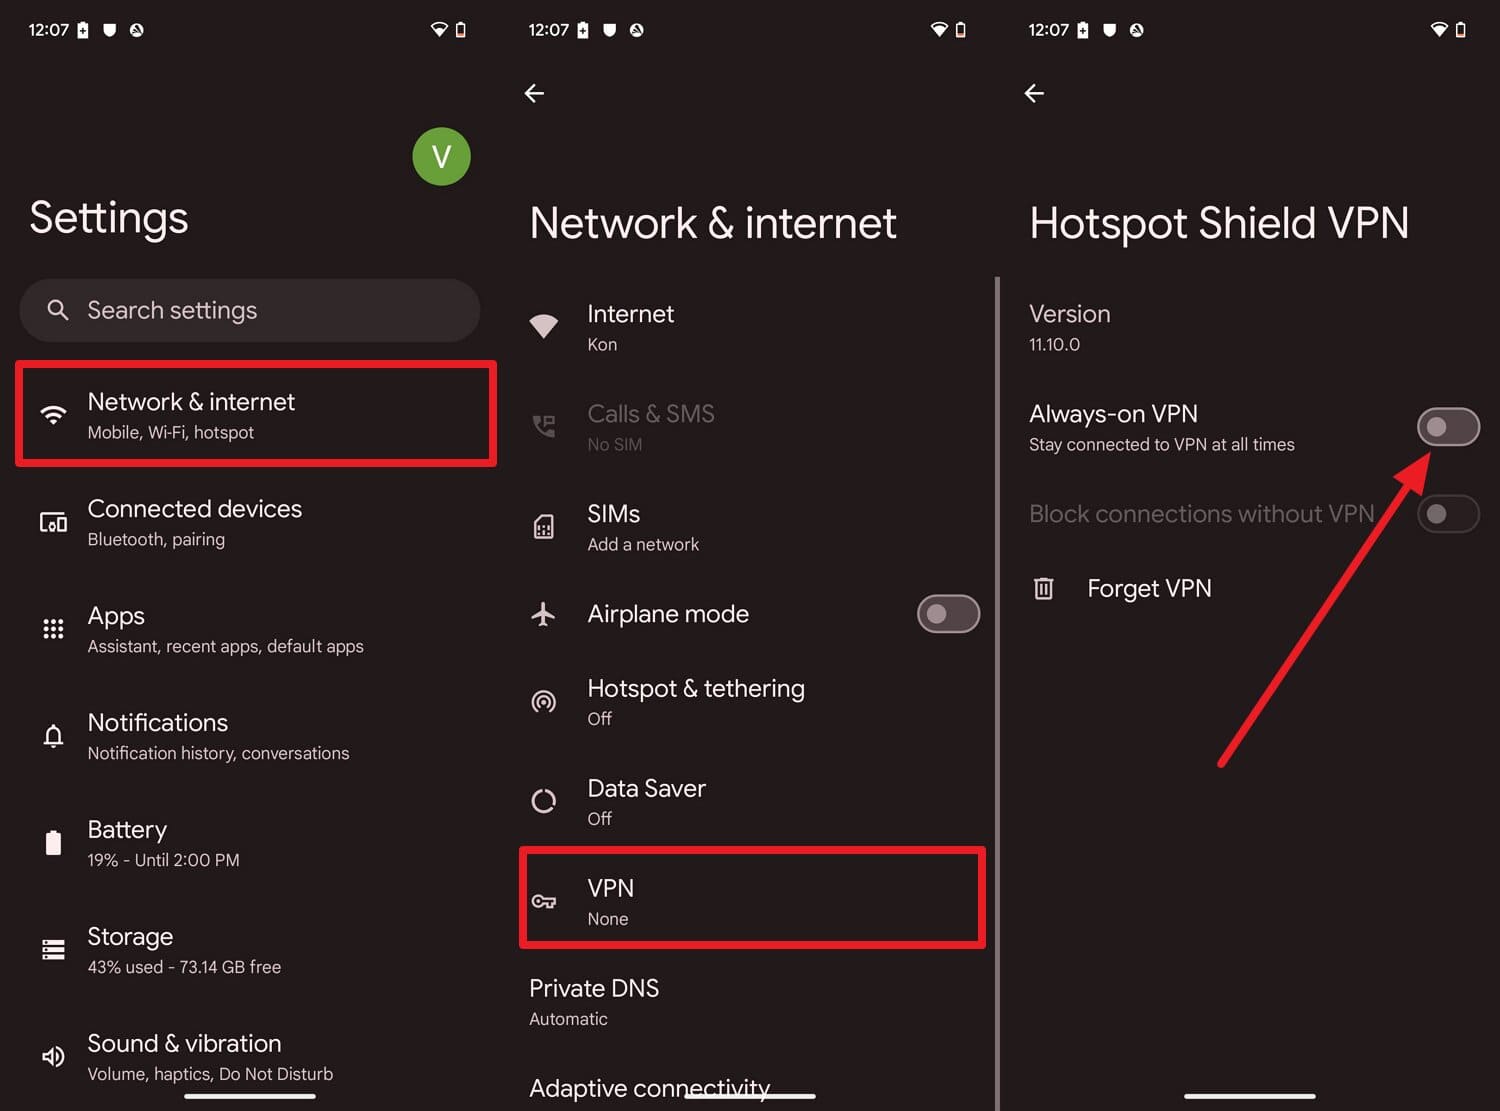Open the VPN entry showing None
Viewport: 1500px width, 1111px height.
[x=753, y=898]
